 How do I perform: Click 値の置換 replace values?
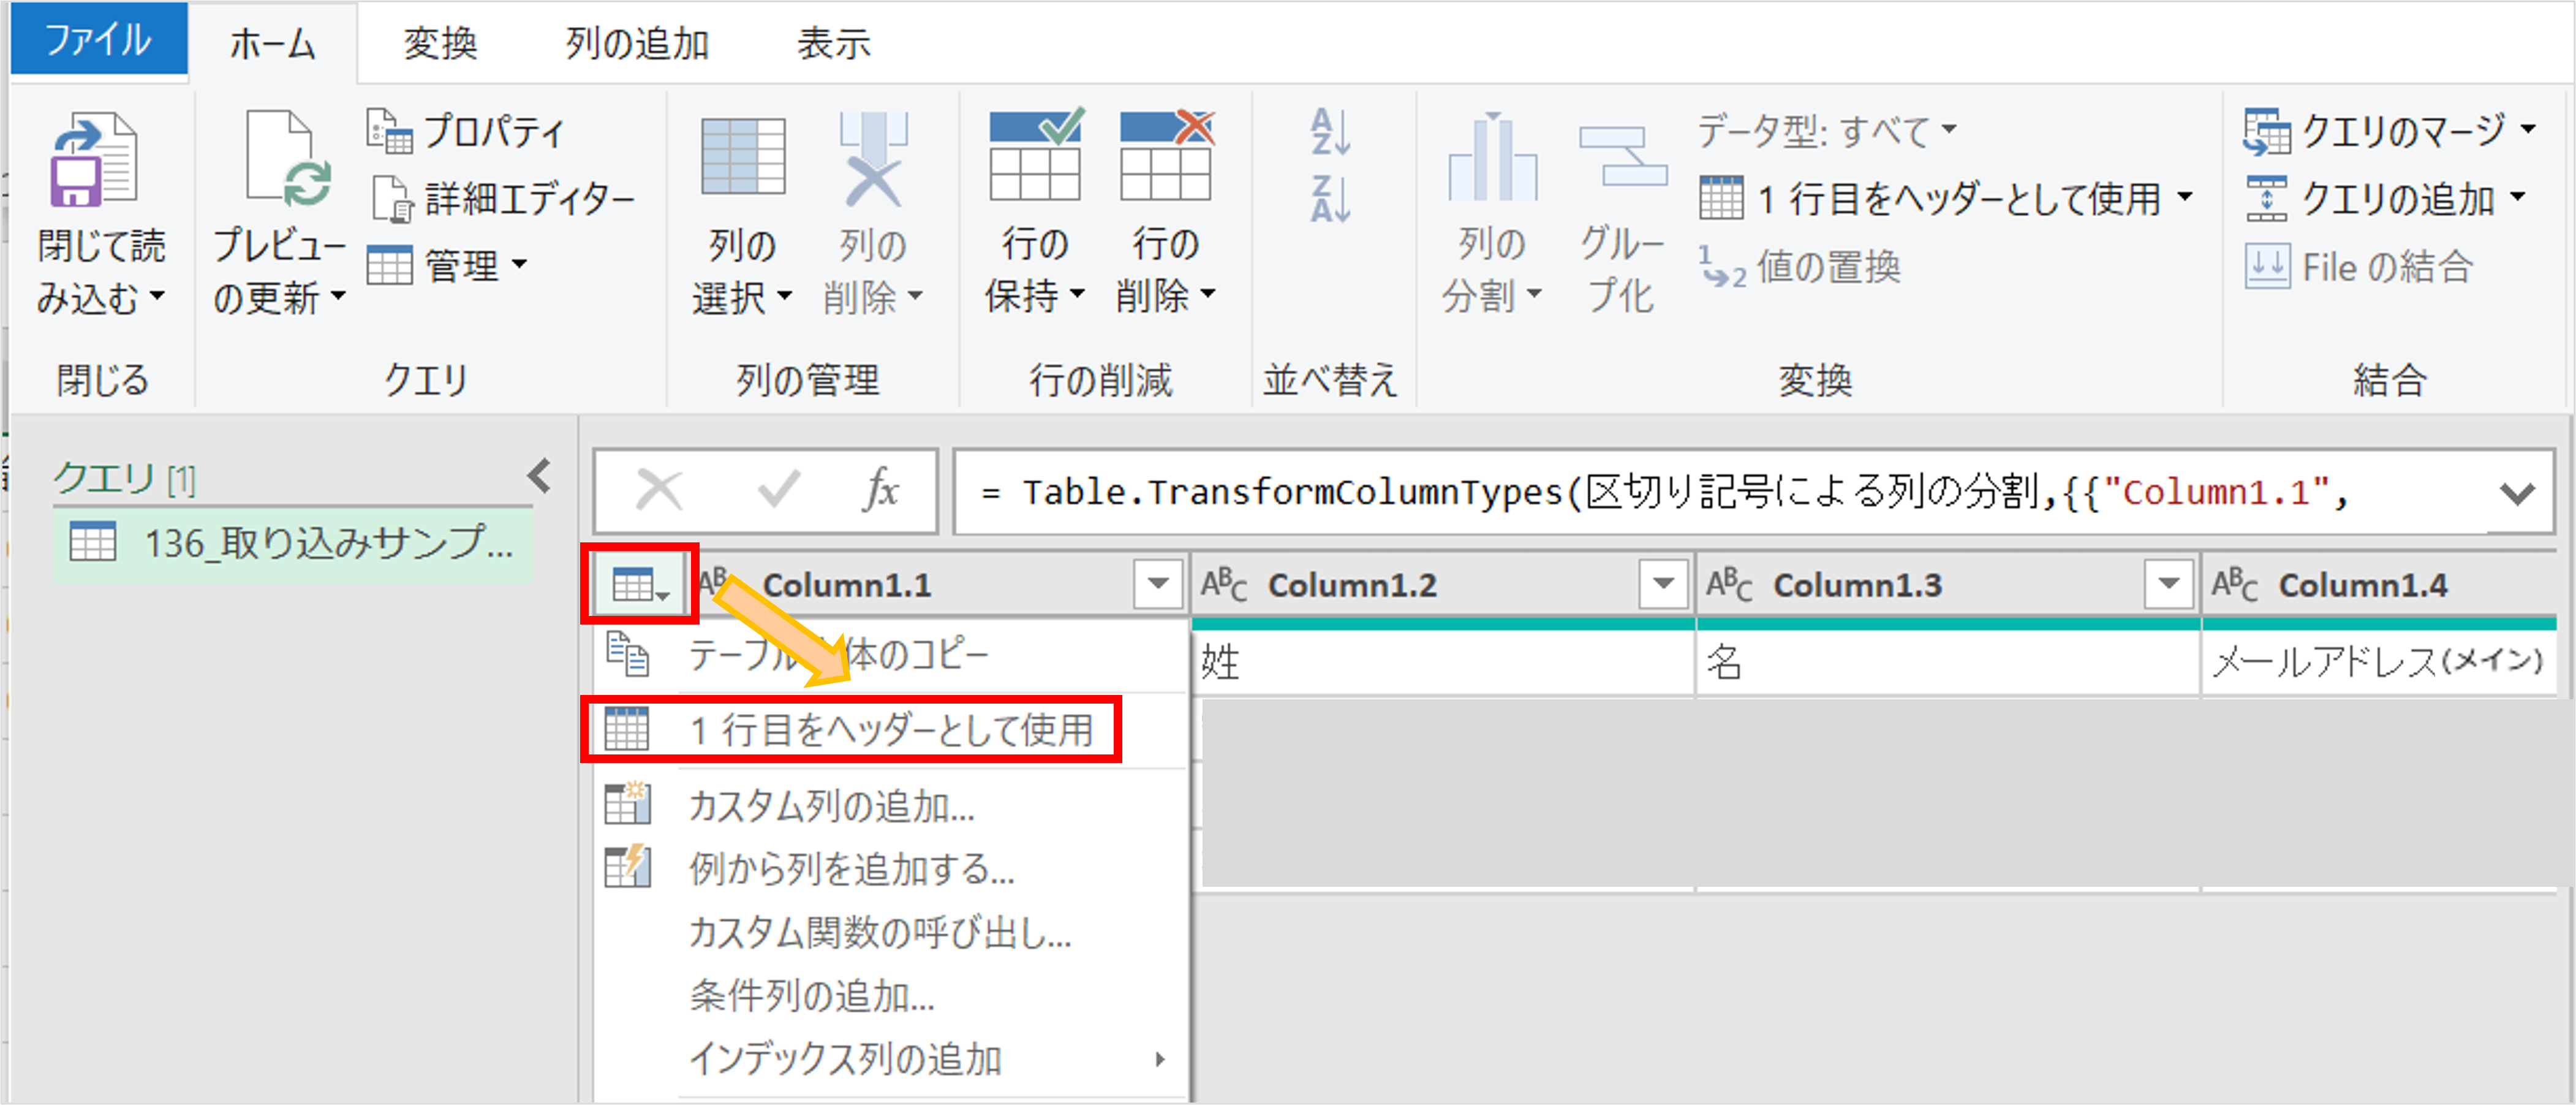point(1800,267)
